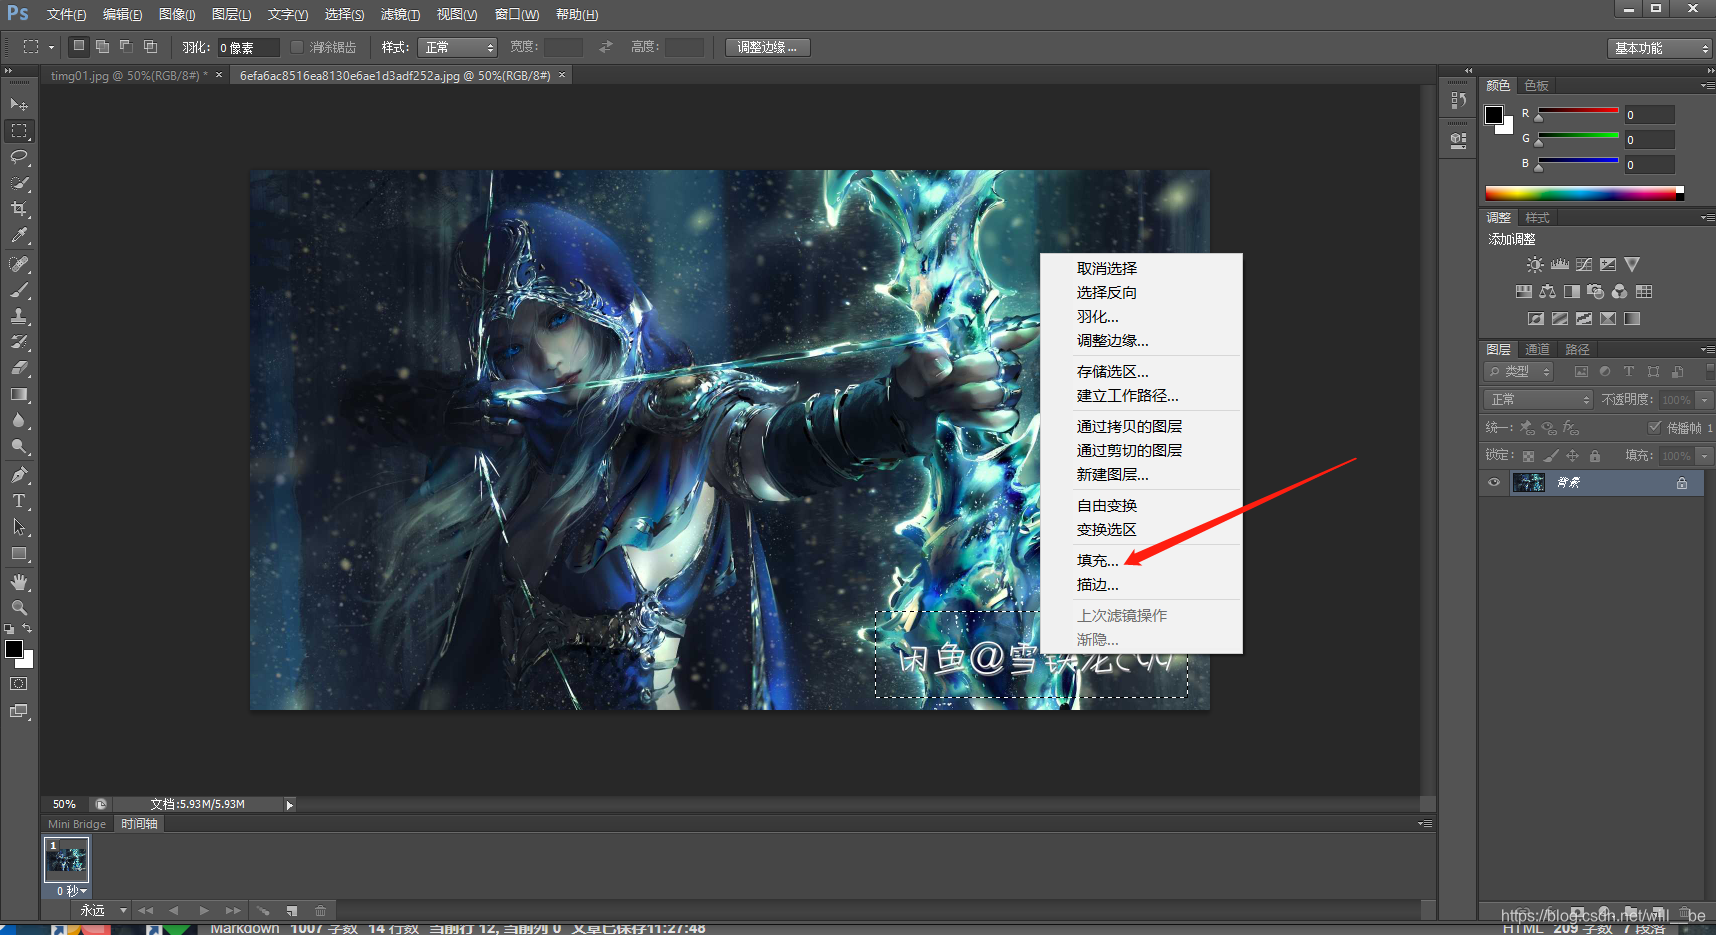Viewport: 1716px width, 935px height.
Task: Select the History Brush tool
Action: [x=19, y=342]
